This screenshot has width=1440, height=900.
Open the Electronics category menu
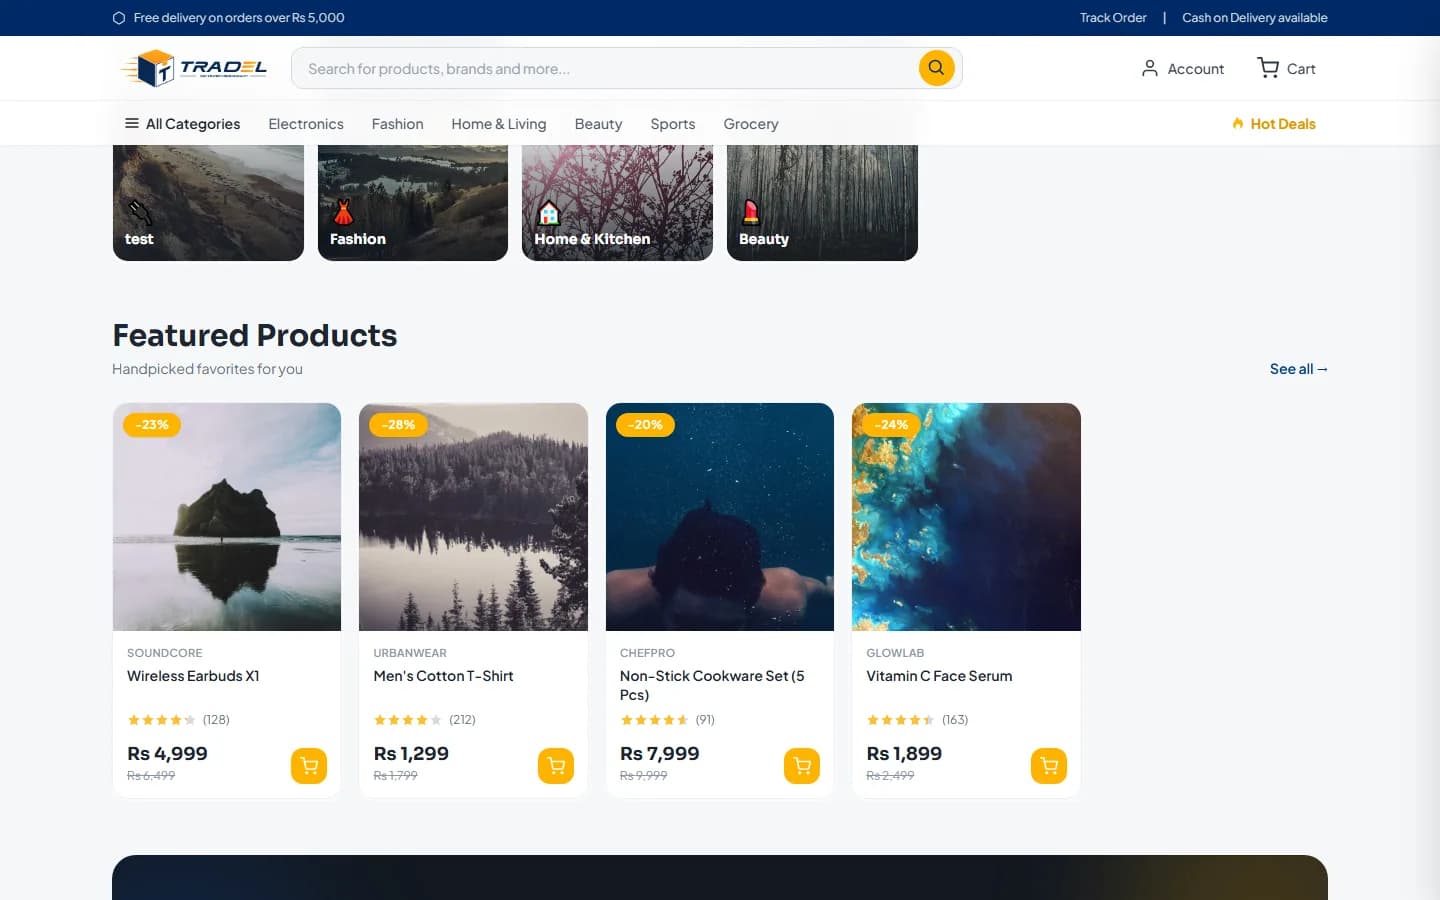(x=306, y=124)
